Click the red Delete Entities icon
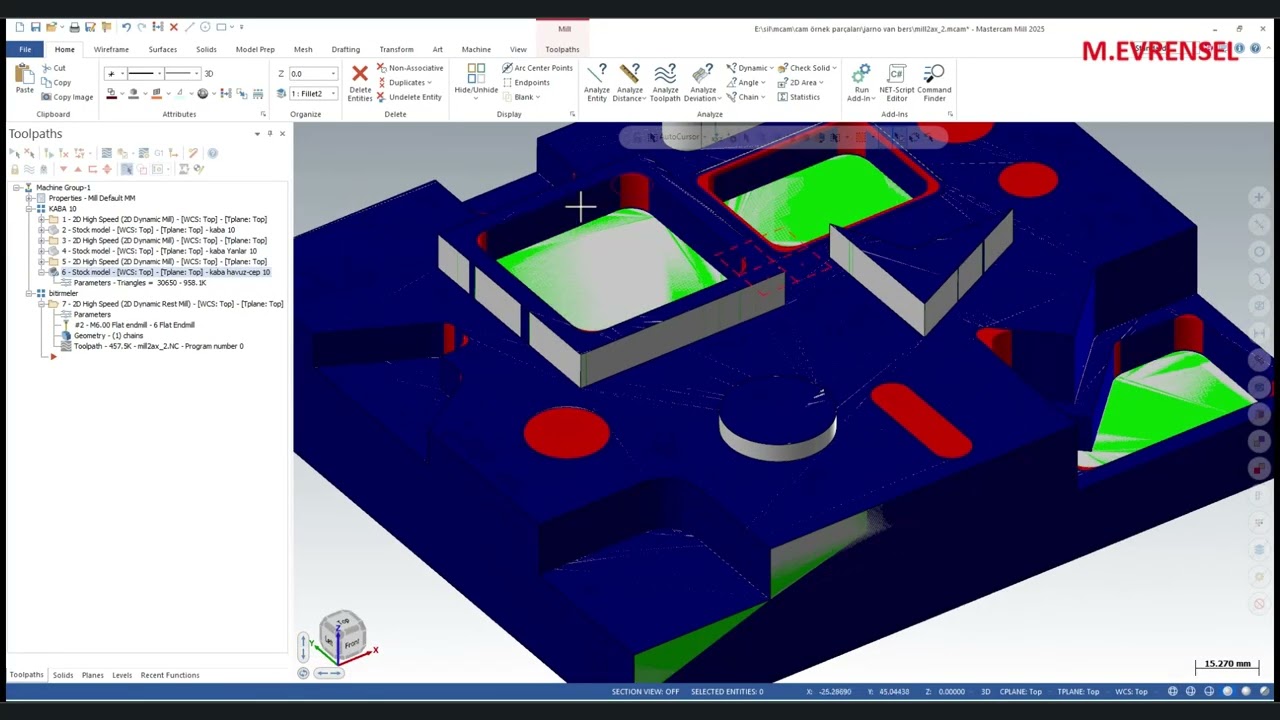 (360, 74)
